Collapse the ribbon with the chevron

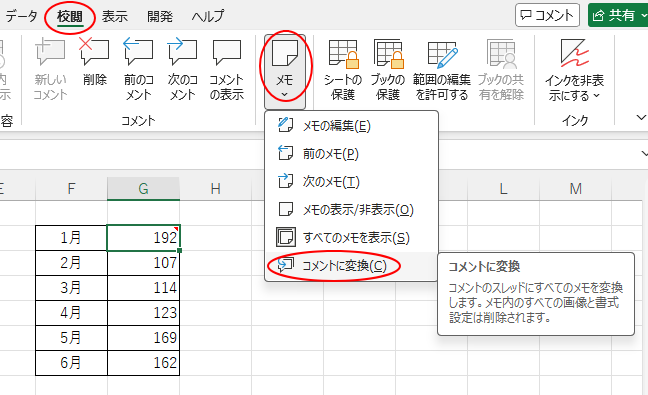(x=641, y=118)
